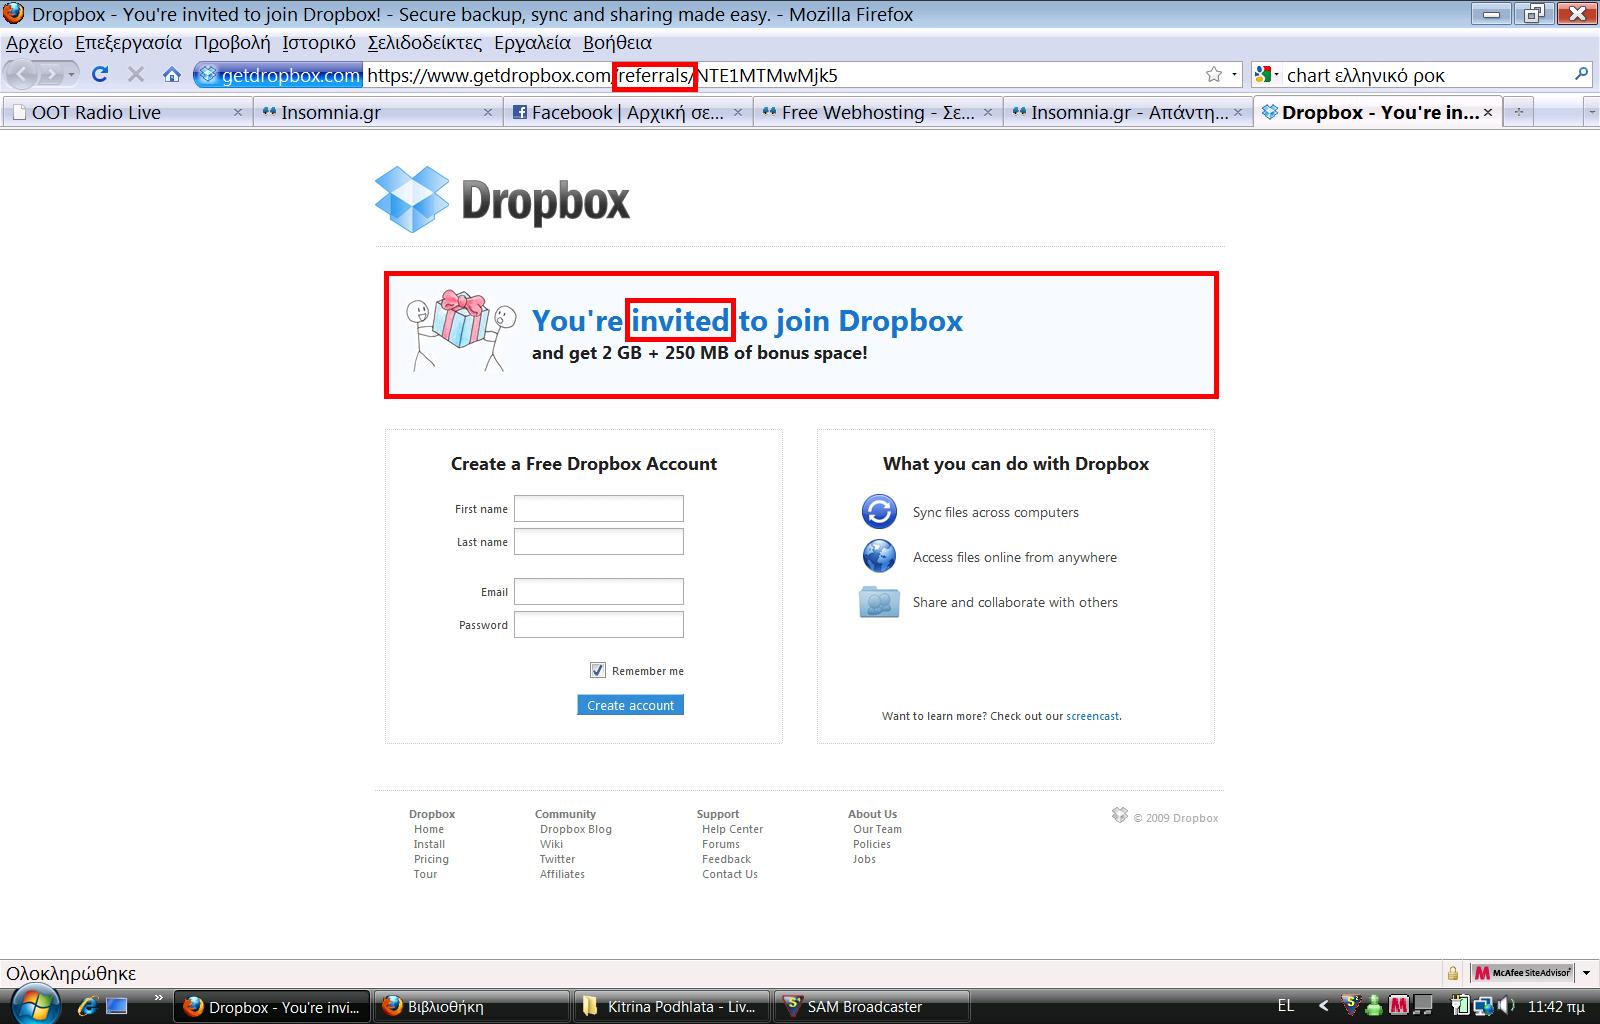Switch to the Facebook tab
Viewport: 1600px width, 1024px height.
coord(627,112)
